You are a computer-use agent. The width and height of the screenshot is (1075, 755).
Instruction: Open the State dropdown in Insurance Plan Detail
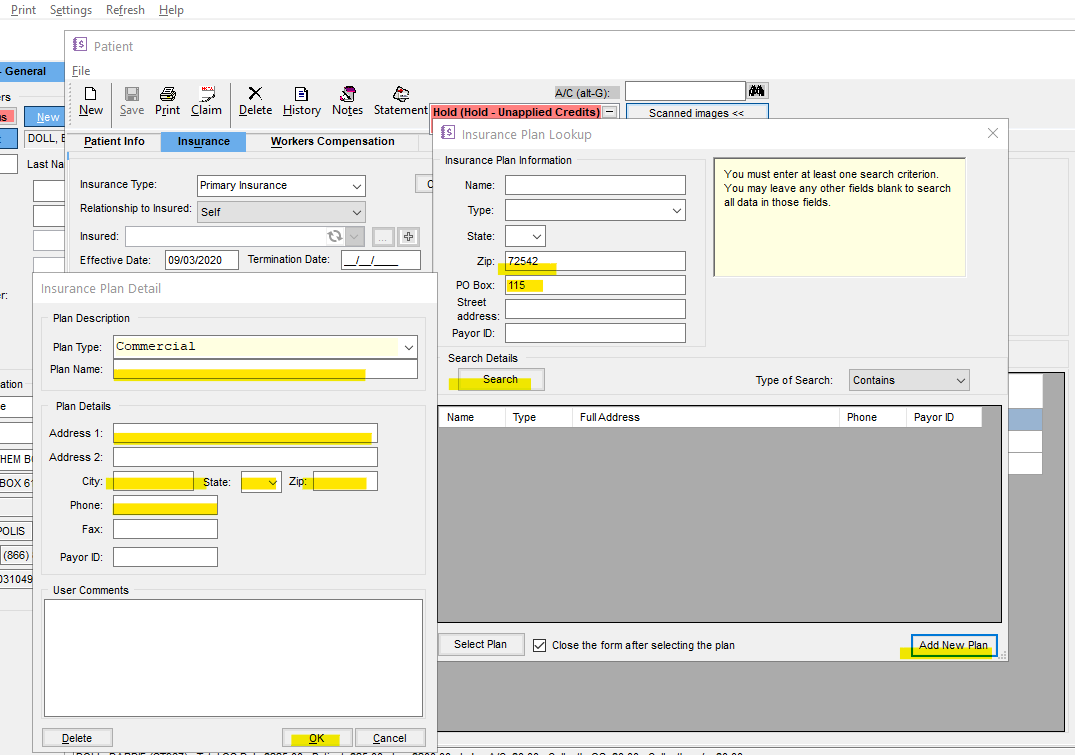click(273, 483)
